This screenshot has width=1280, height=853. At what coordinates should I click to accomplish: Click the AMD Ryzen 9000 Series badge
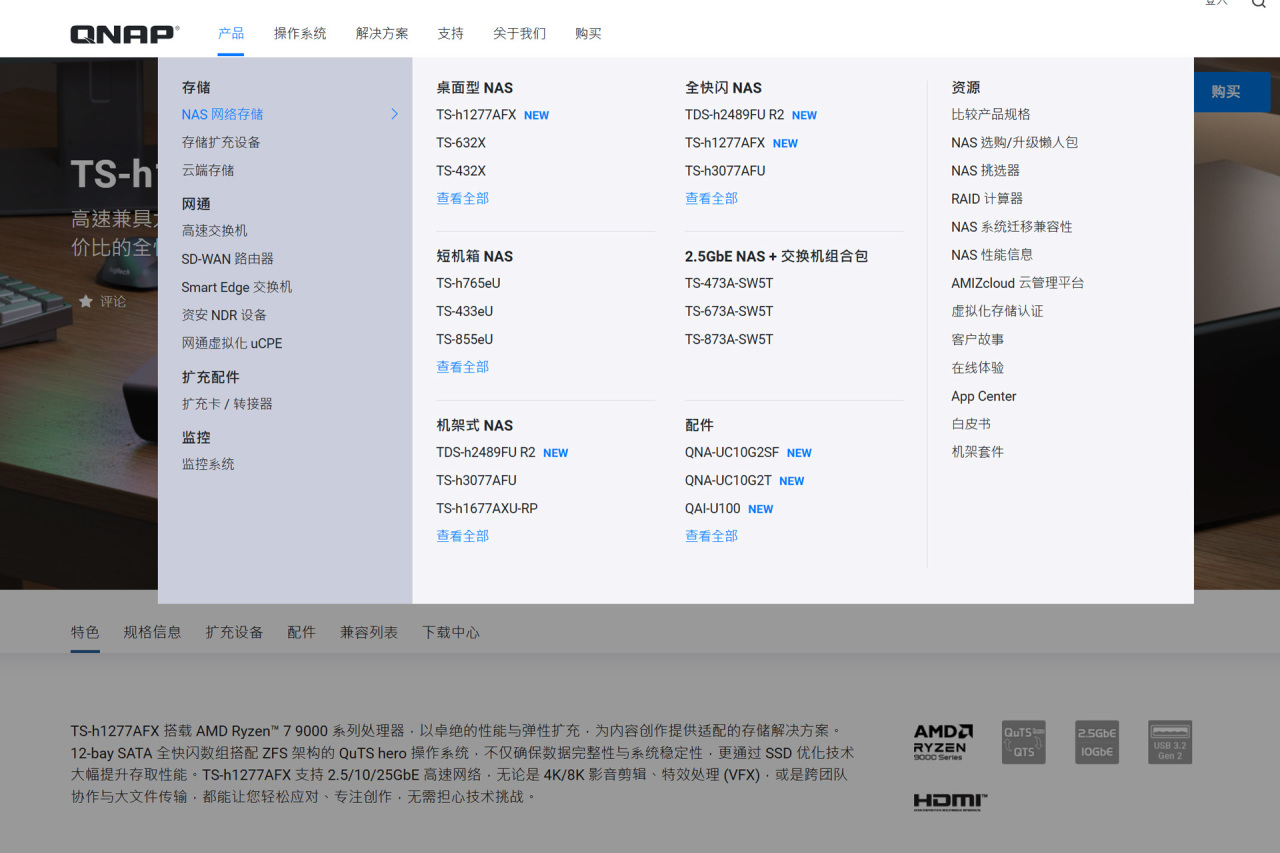pyautogui.click(x=943, y=742)
